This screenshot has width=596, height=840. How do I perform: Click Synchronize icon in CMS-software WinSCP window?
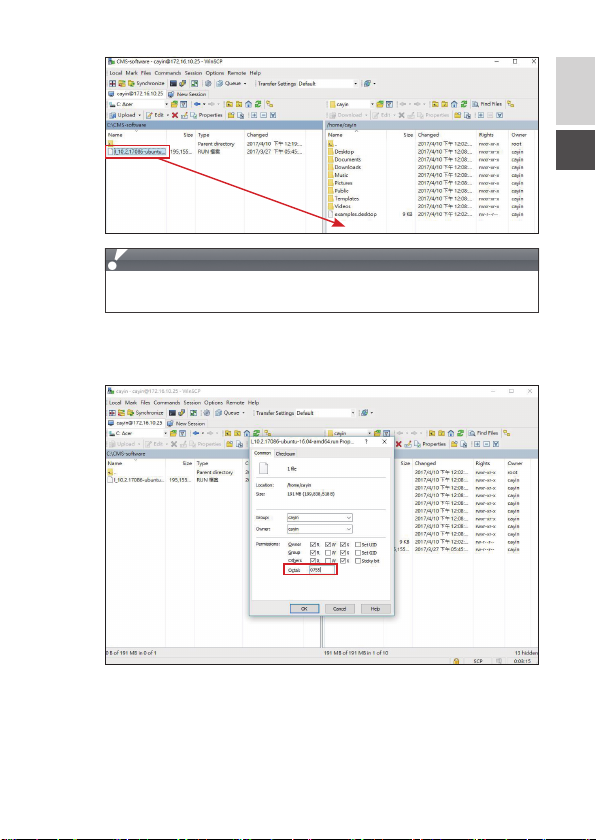click(x=131, y=84)
